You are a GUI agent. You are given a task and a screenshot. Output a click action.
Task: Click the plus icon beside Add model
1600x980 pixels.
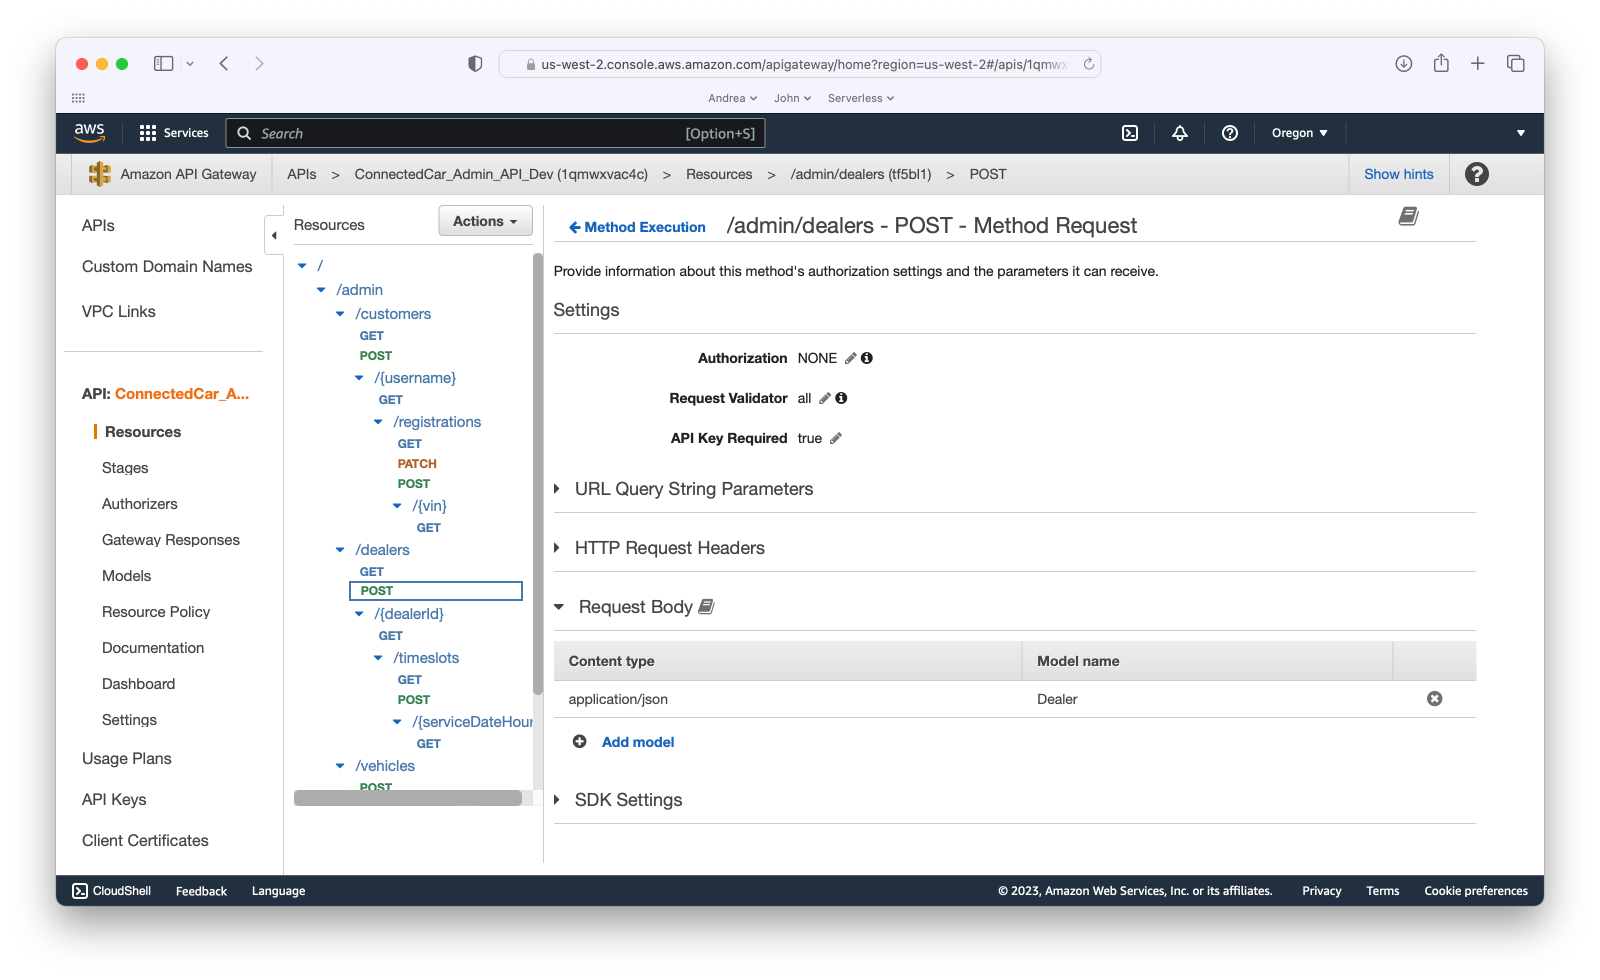tap(580, 742)
